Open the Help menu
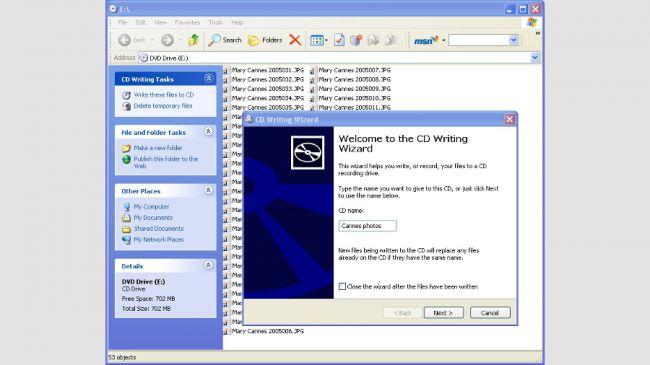 [237, 22]
